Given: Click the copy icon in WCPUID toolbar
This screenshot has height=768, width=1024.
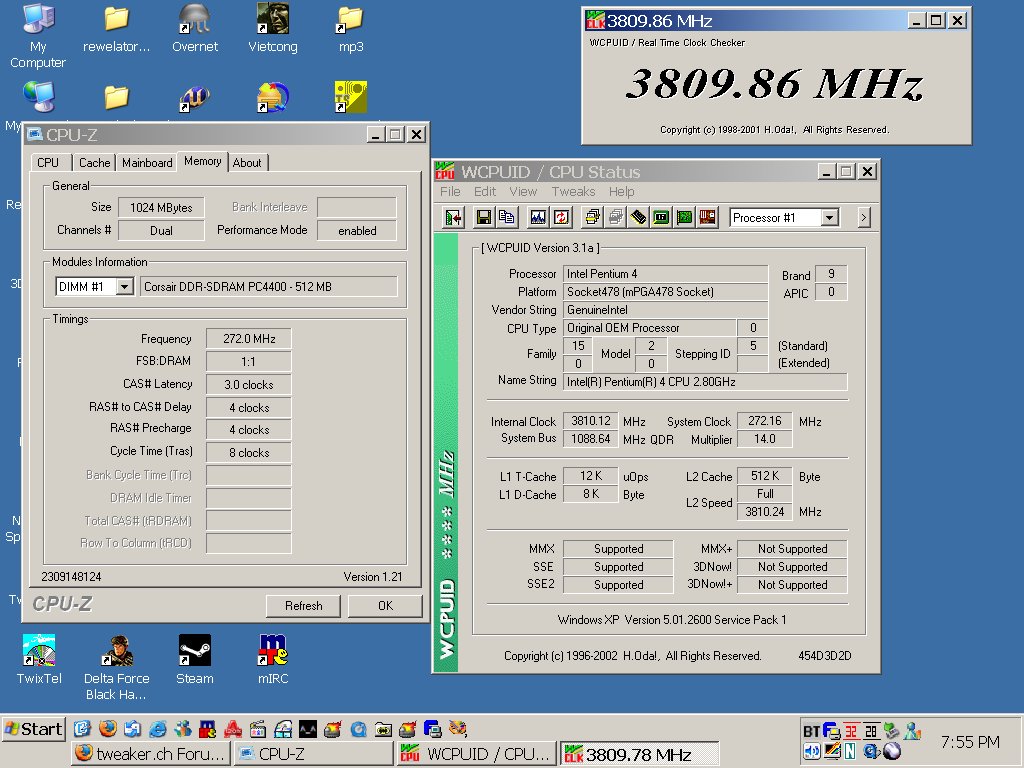Looking at the screenshot, I should pos(507,217).
